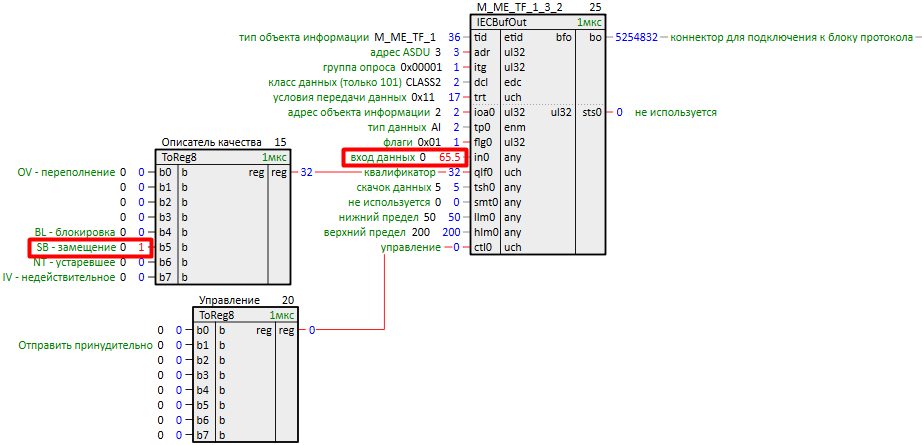Click the SB - замещение input value 1
The image size is (922, 445).
point(141,247)
